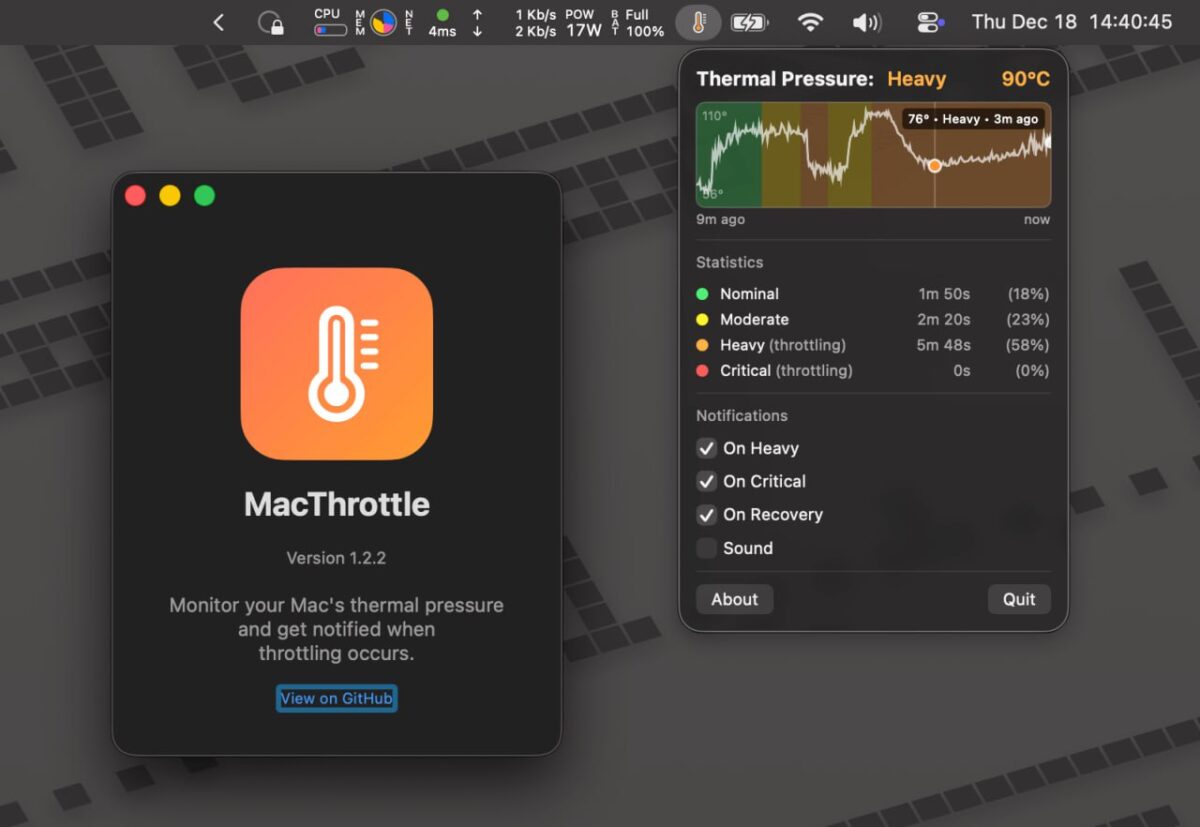Enable the Sound notification option
The image size is (1200, 827).
click(707, 548)
